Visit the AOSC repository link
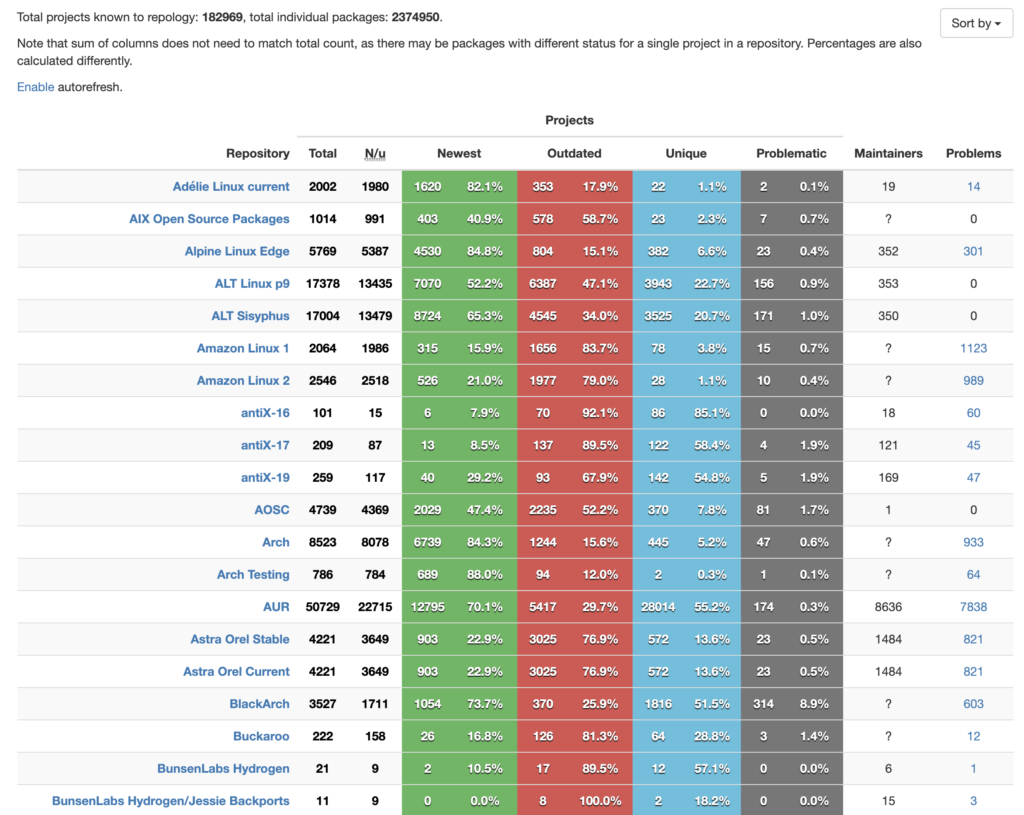The width and height of the screenshot is (1024, 815). 271,510
